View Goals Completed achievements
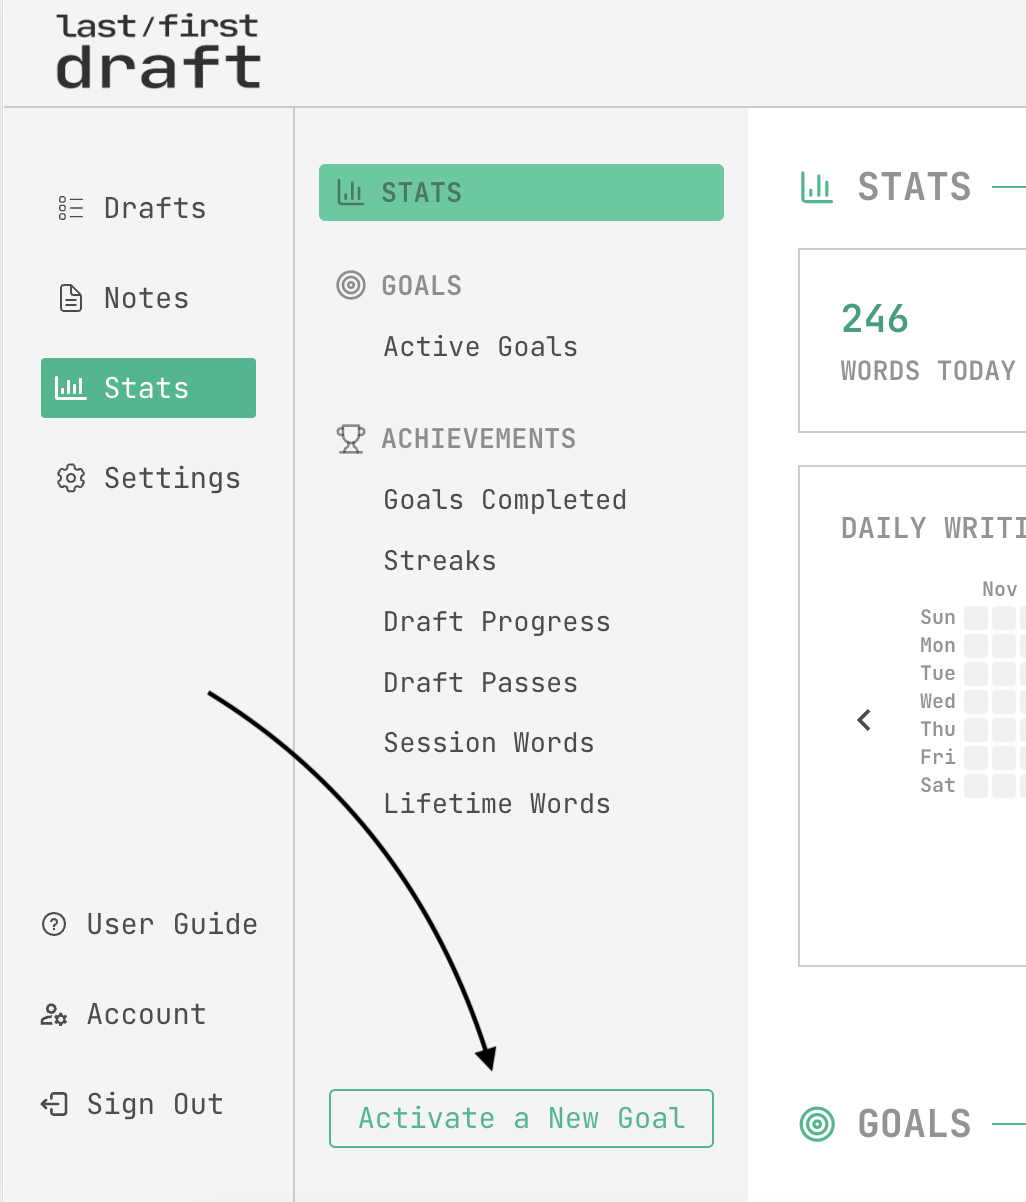 pyautogui.click(x=505, y=500)
